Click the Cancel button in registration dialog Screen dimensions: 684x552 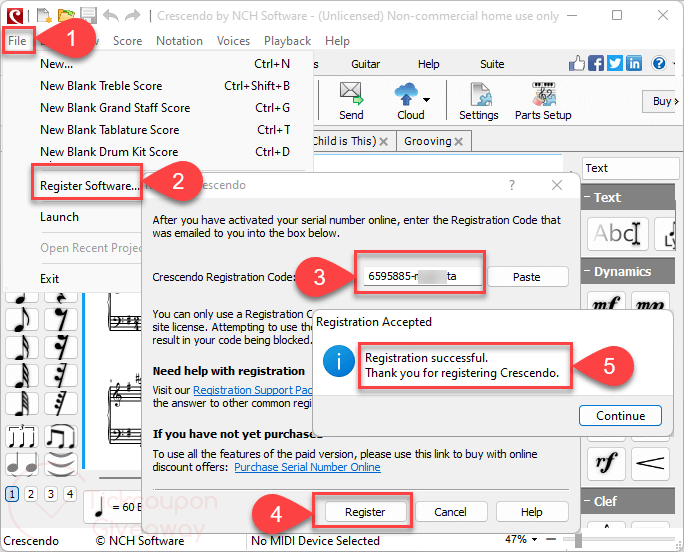pyautogui.click(x=450, y=512)
